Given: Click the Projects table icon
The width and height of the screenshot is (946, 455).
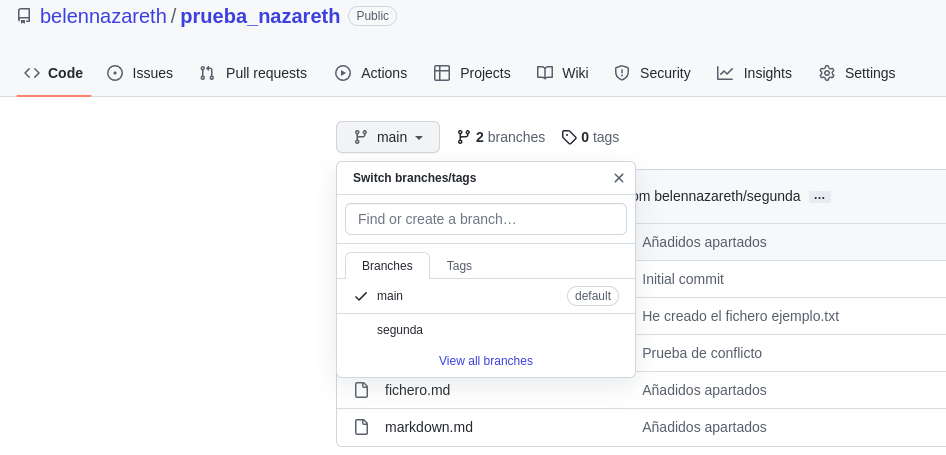Looking at the screenshot, I should tap(442, 73).
